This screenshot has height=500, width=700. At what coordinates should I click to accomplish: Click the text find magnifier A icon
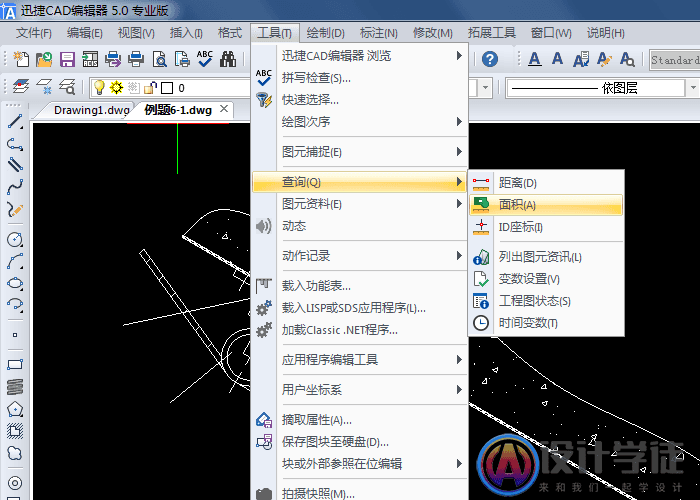click(x=627, y=59)
